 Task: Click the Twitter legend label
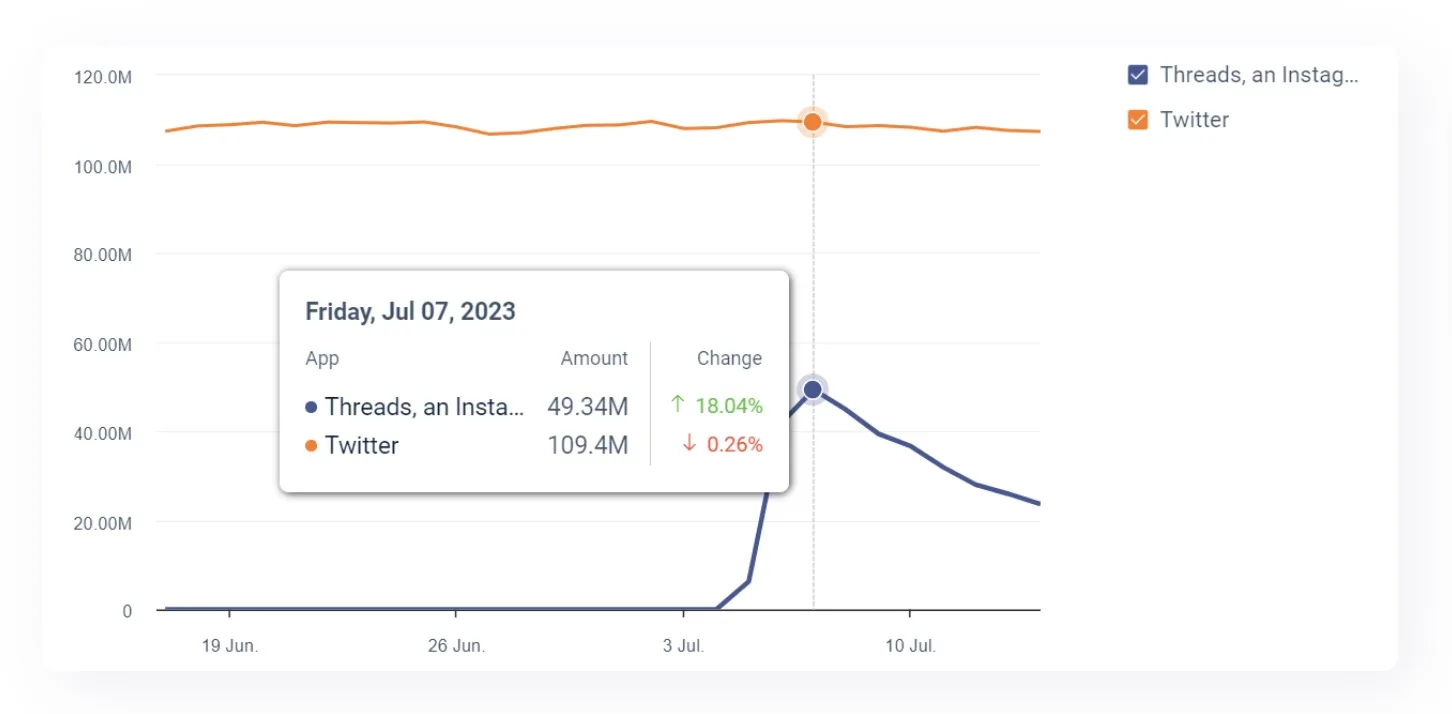[1194, 120]
